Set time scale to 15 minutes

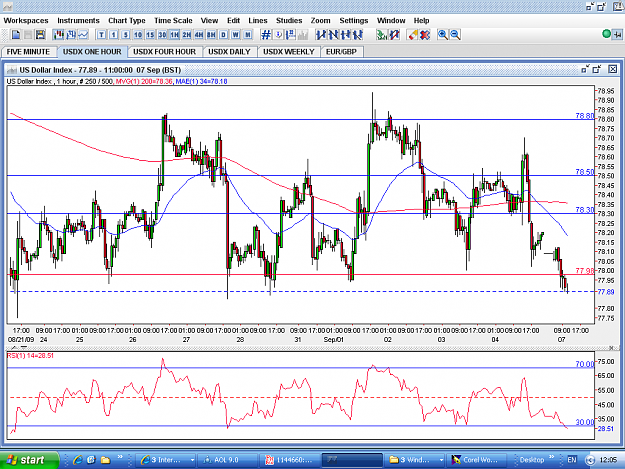(x=150, y=35)
